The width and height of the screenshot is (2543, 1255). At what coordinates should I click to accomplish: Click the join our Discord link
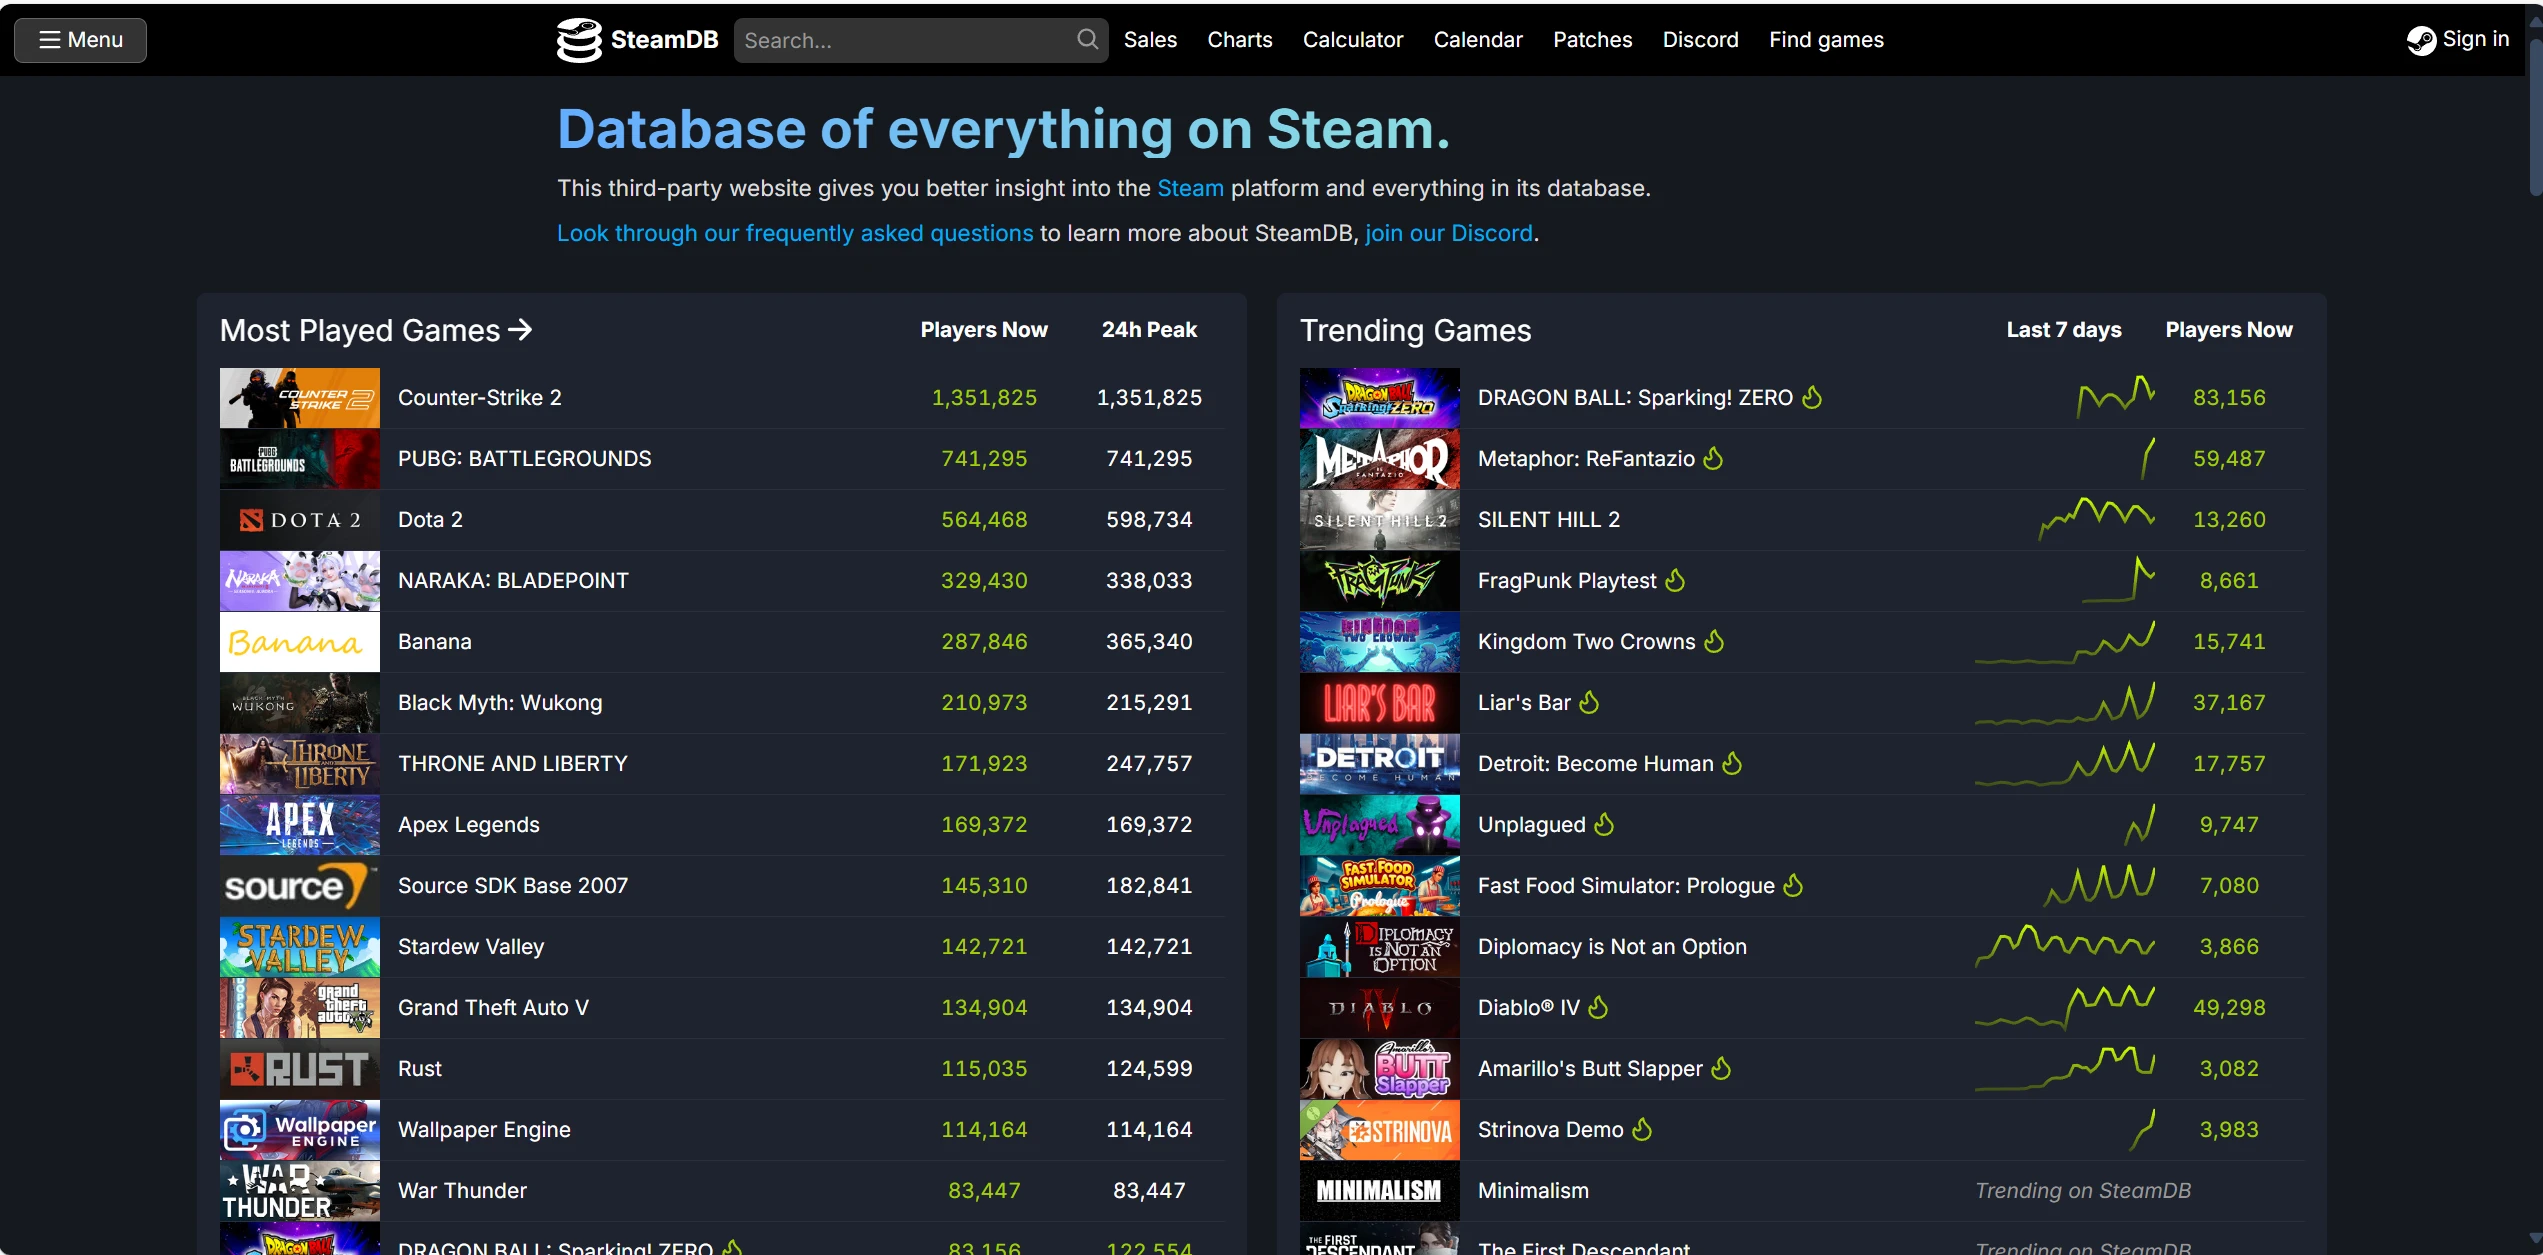coord(1448,233)
